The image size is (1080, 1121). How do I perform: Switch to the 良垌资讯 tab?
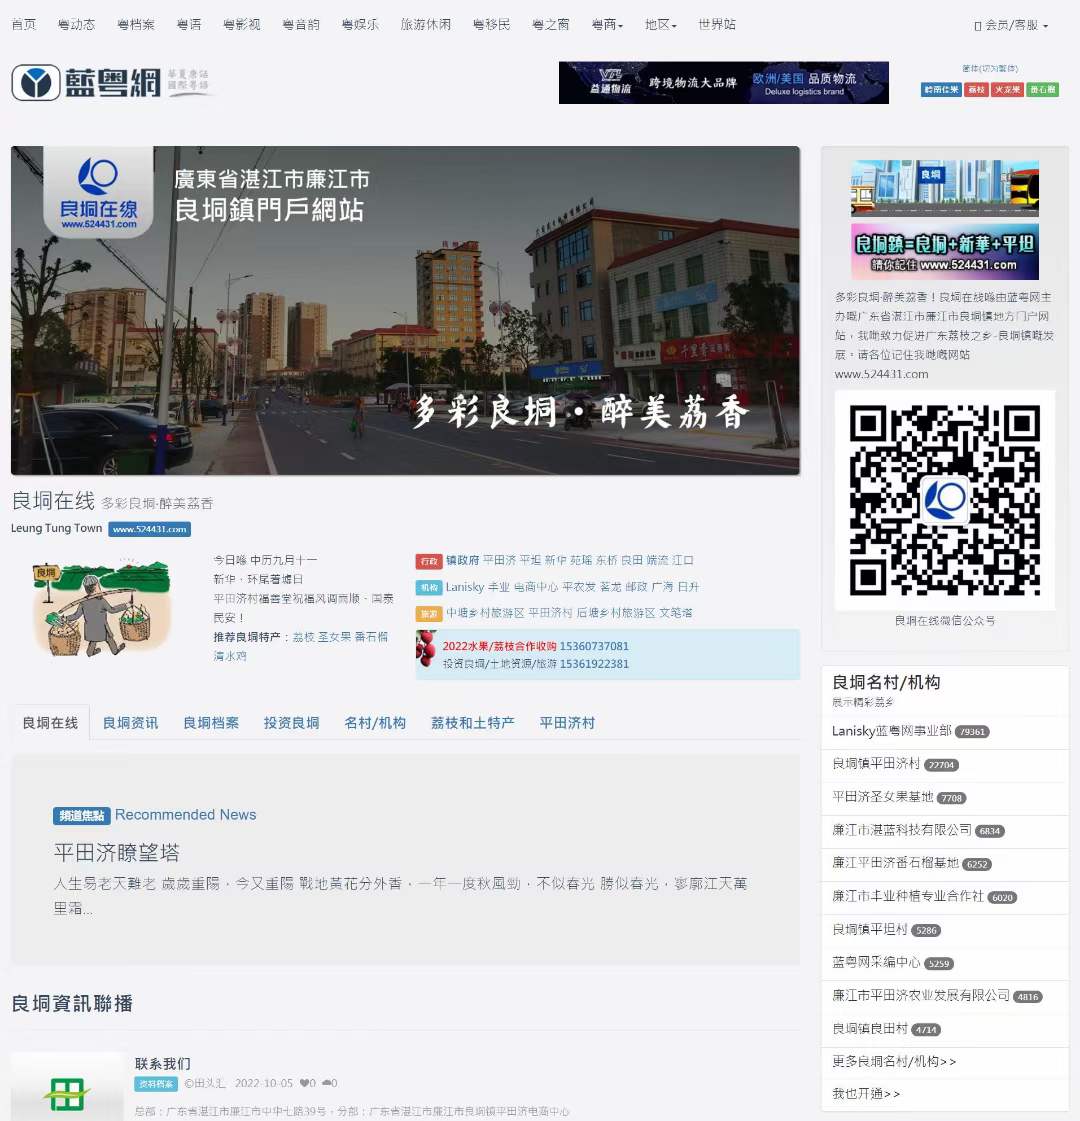(x=130, y=723)
